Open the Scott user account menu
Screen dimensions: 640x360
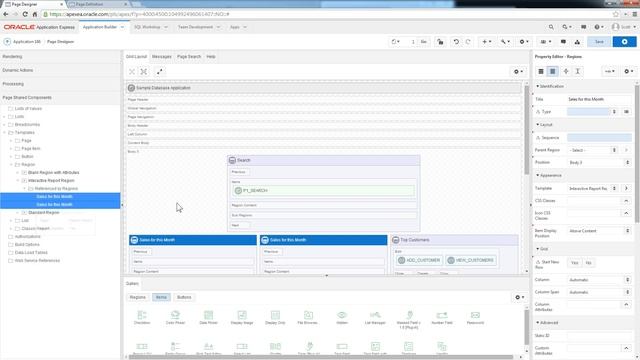[624, 27]
